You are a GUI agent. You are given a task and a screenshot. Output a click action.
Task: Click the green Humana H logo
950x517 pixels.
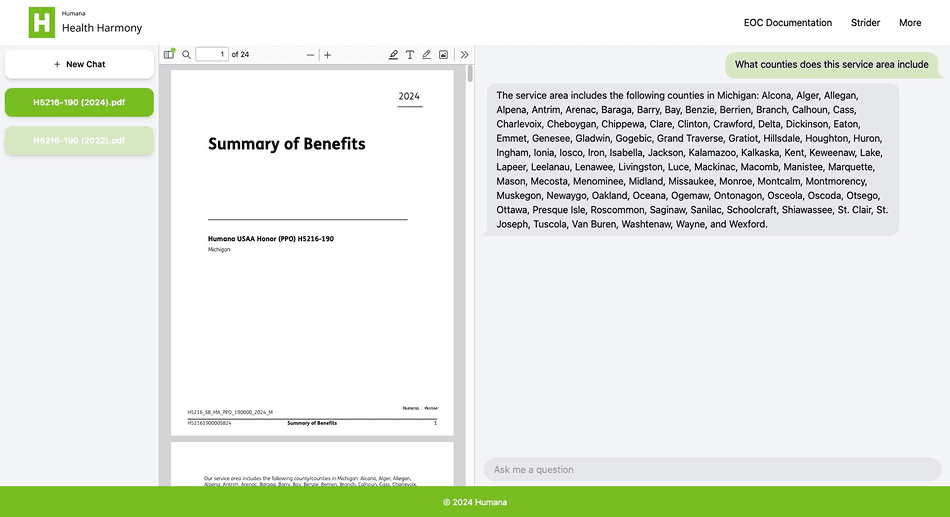[x=42, y=22]
